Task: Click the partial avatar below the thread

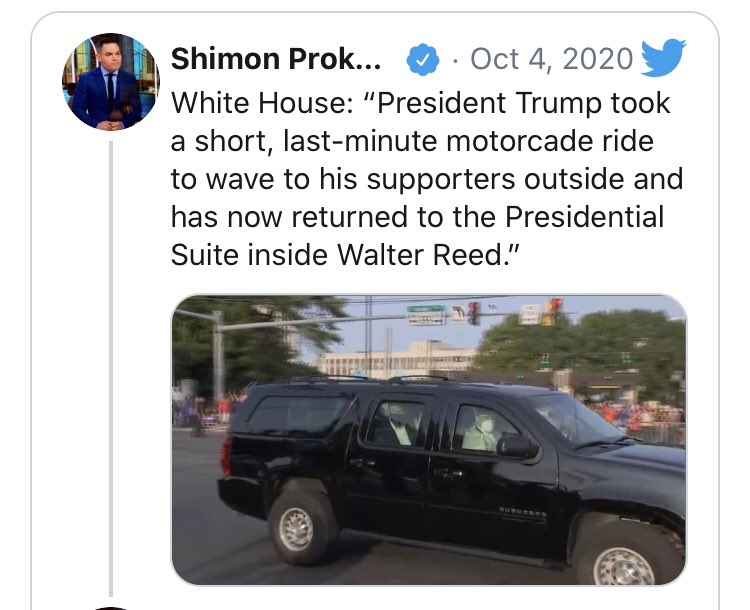Action: tap(111, 608)
